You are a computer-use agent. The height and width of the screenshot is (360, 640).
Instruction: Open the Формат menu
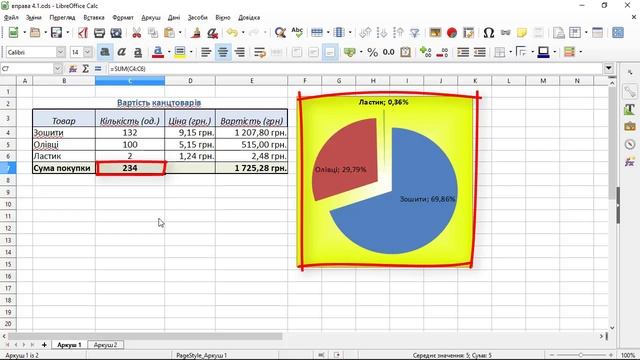tap(123, 18)
